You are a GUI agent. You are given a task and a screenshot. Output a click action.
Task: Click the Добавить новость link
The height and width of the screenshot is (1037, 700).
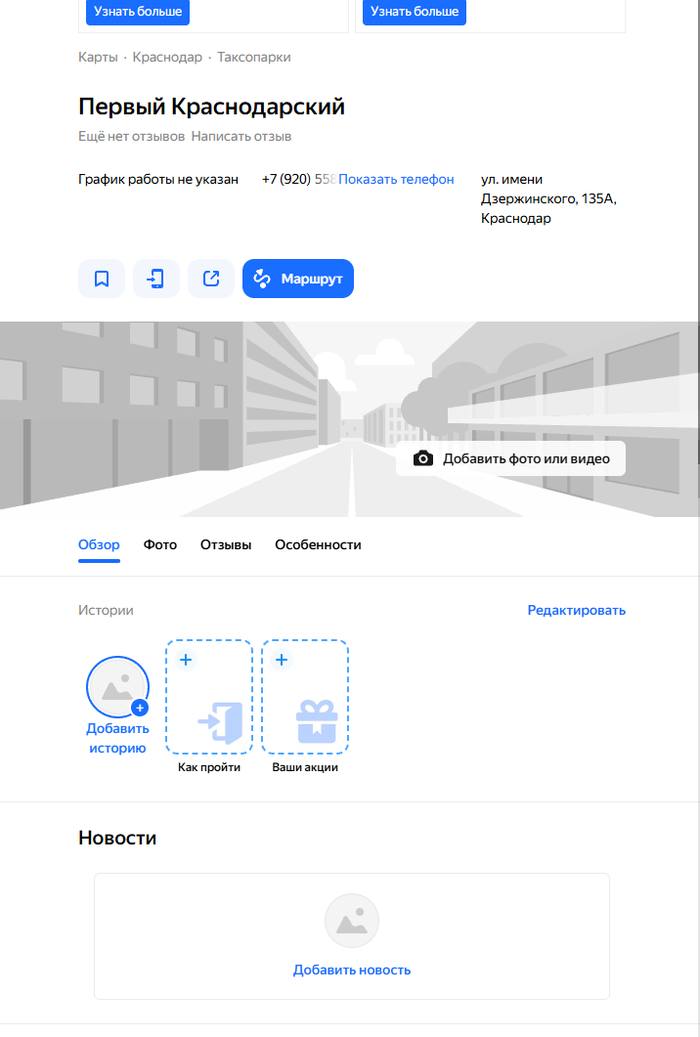352,970
